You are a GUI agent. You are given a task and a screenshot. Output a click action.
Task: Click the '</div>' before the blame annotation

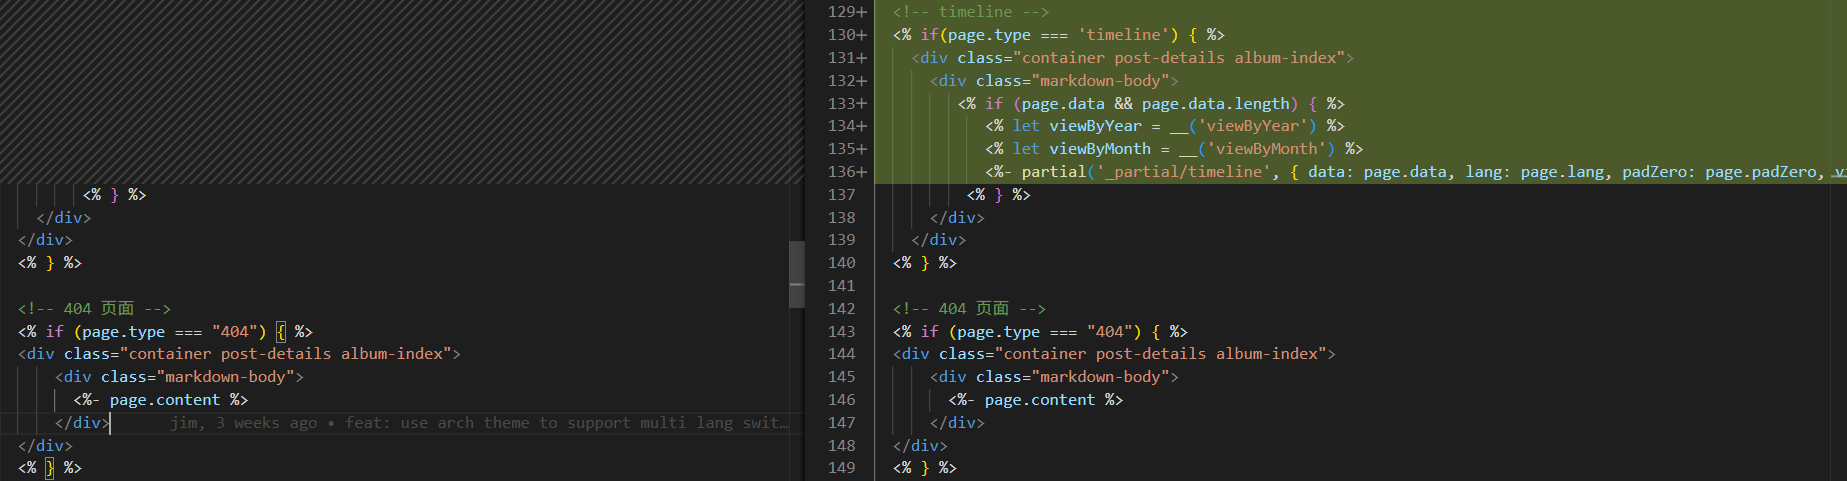82,423
